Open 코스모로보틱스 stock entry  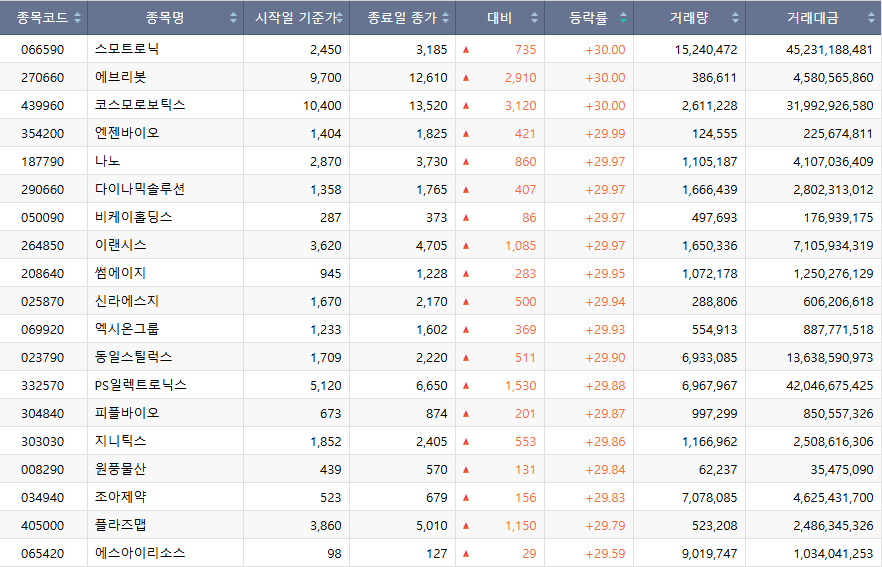tap(140, 105)
